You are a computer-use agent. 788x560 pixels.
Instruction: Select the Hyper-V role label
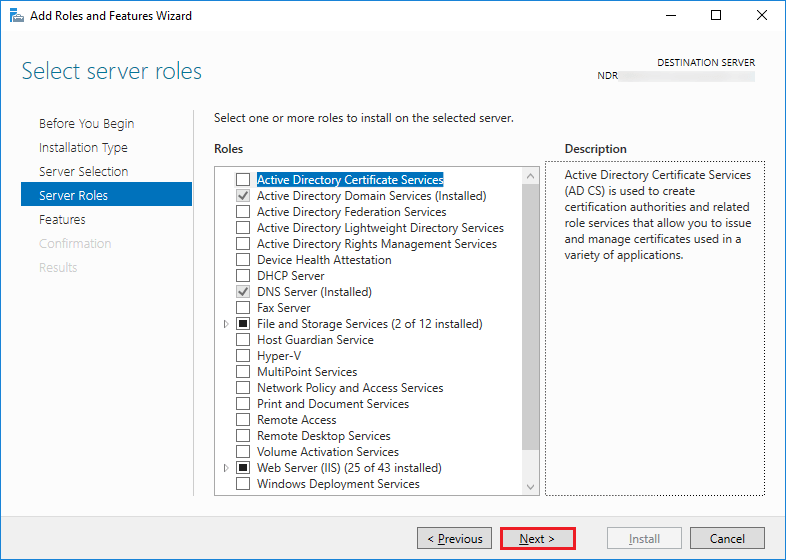279,356
